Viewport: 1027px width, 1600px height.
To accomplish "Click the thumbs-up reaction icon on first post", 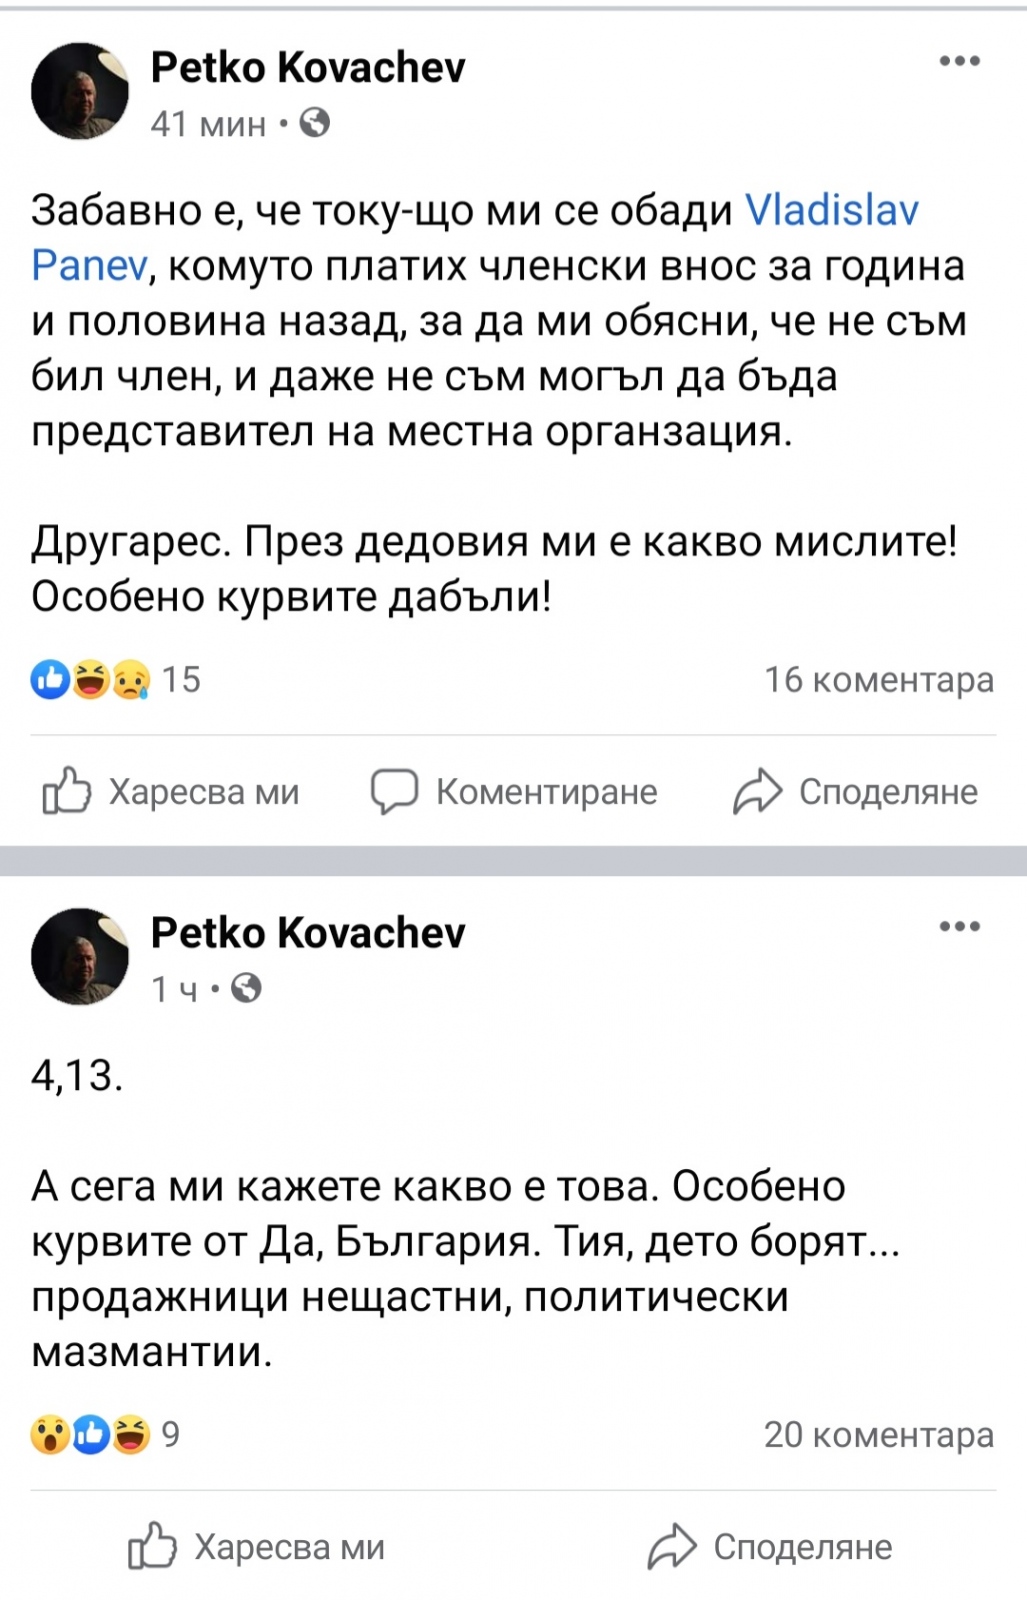I will coord(50,680).
